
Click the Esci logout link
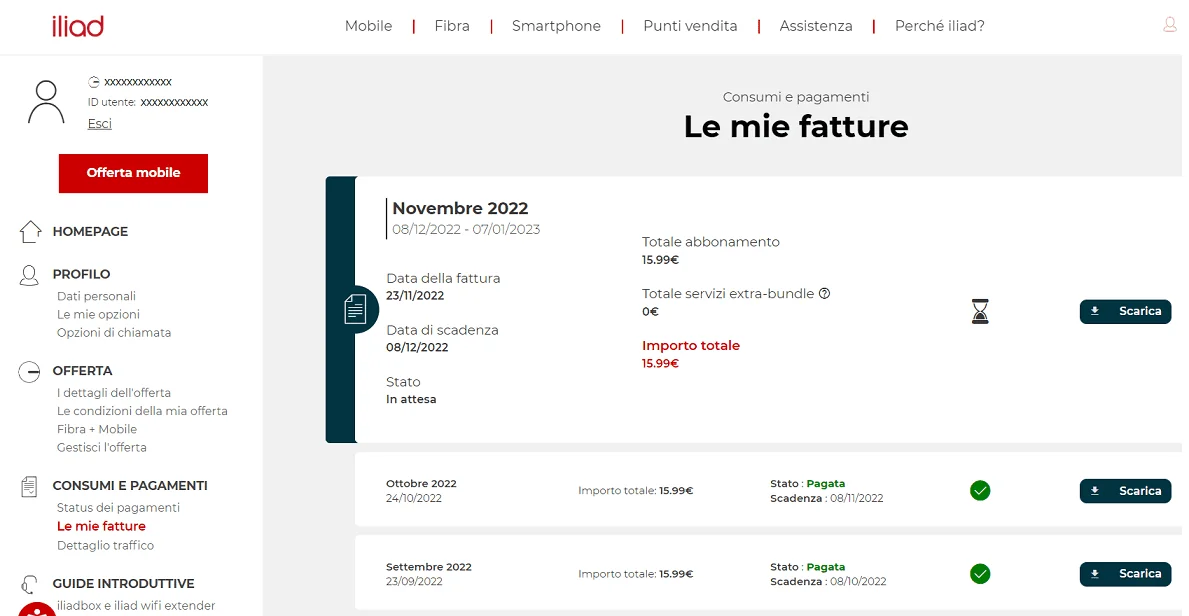click(x=99, y=124)
